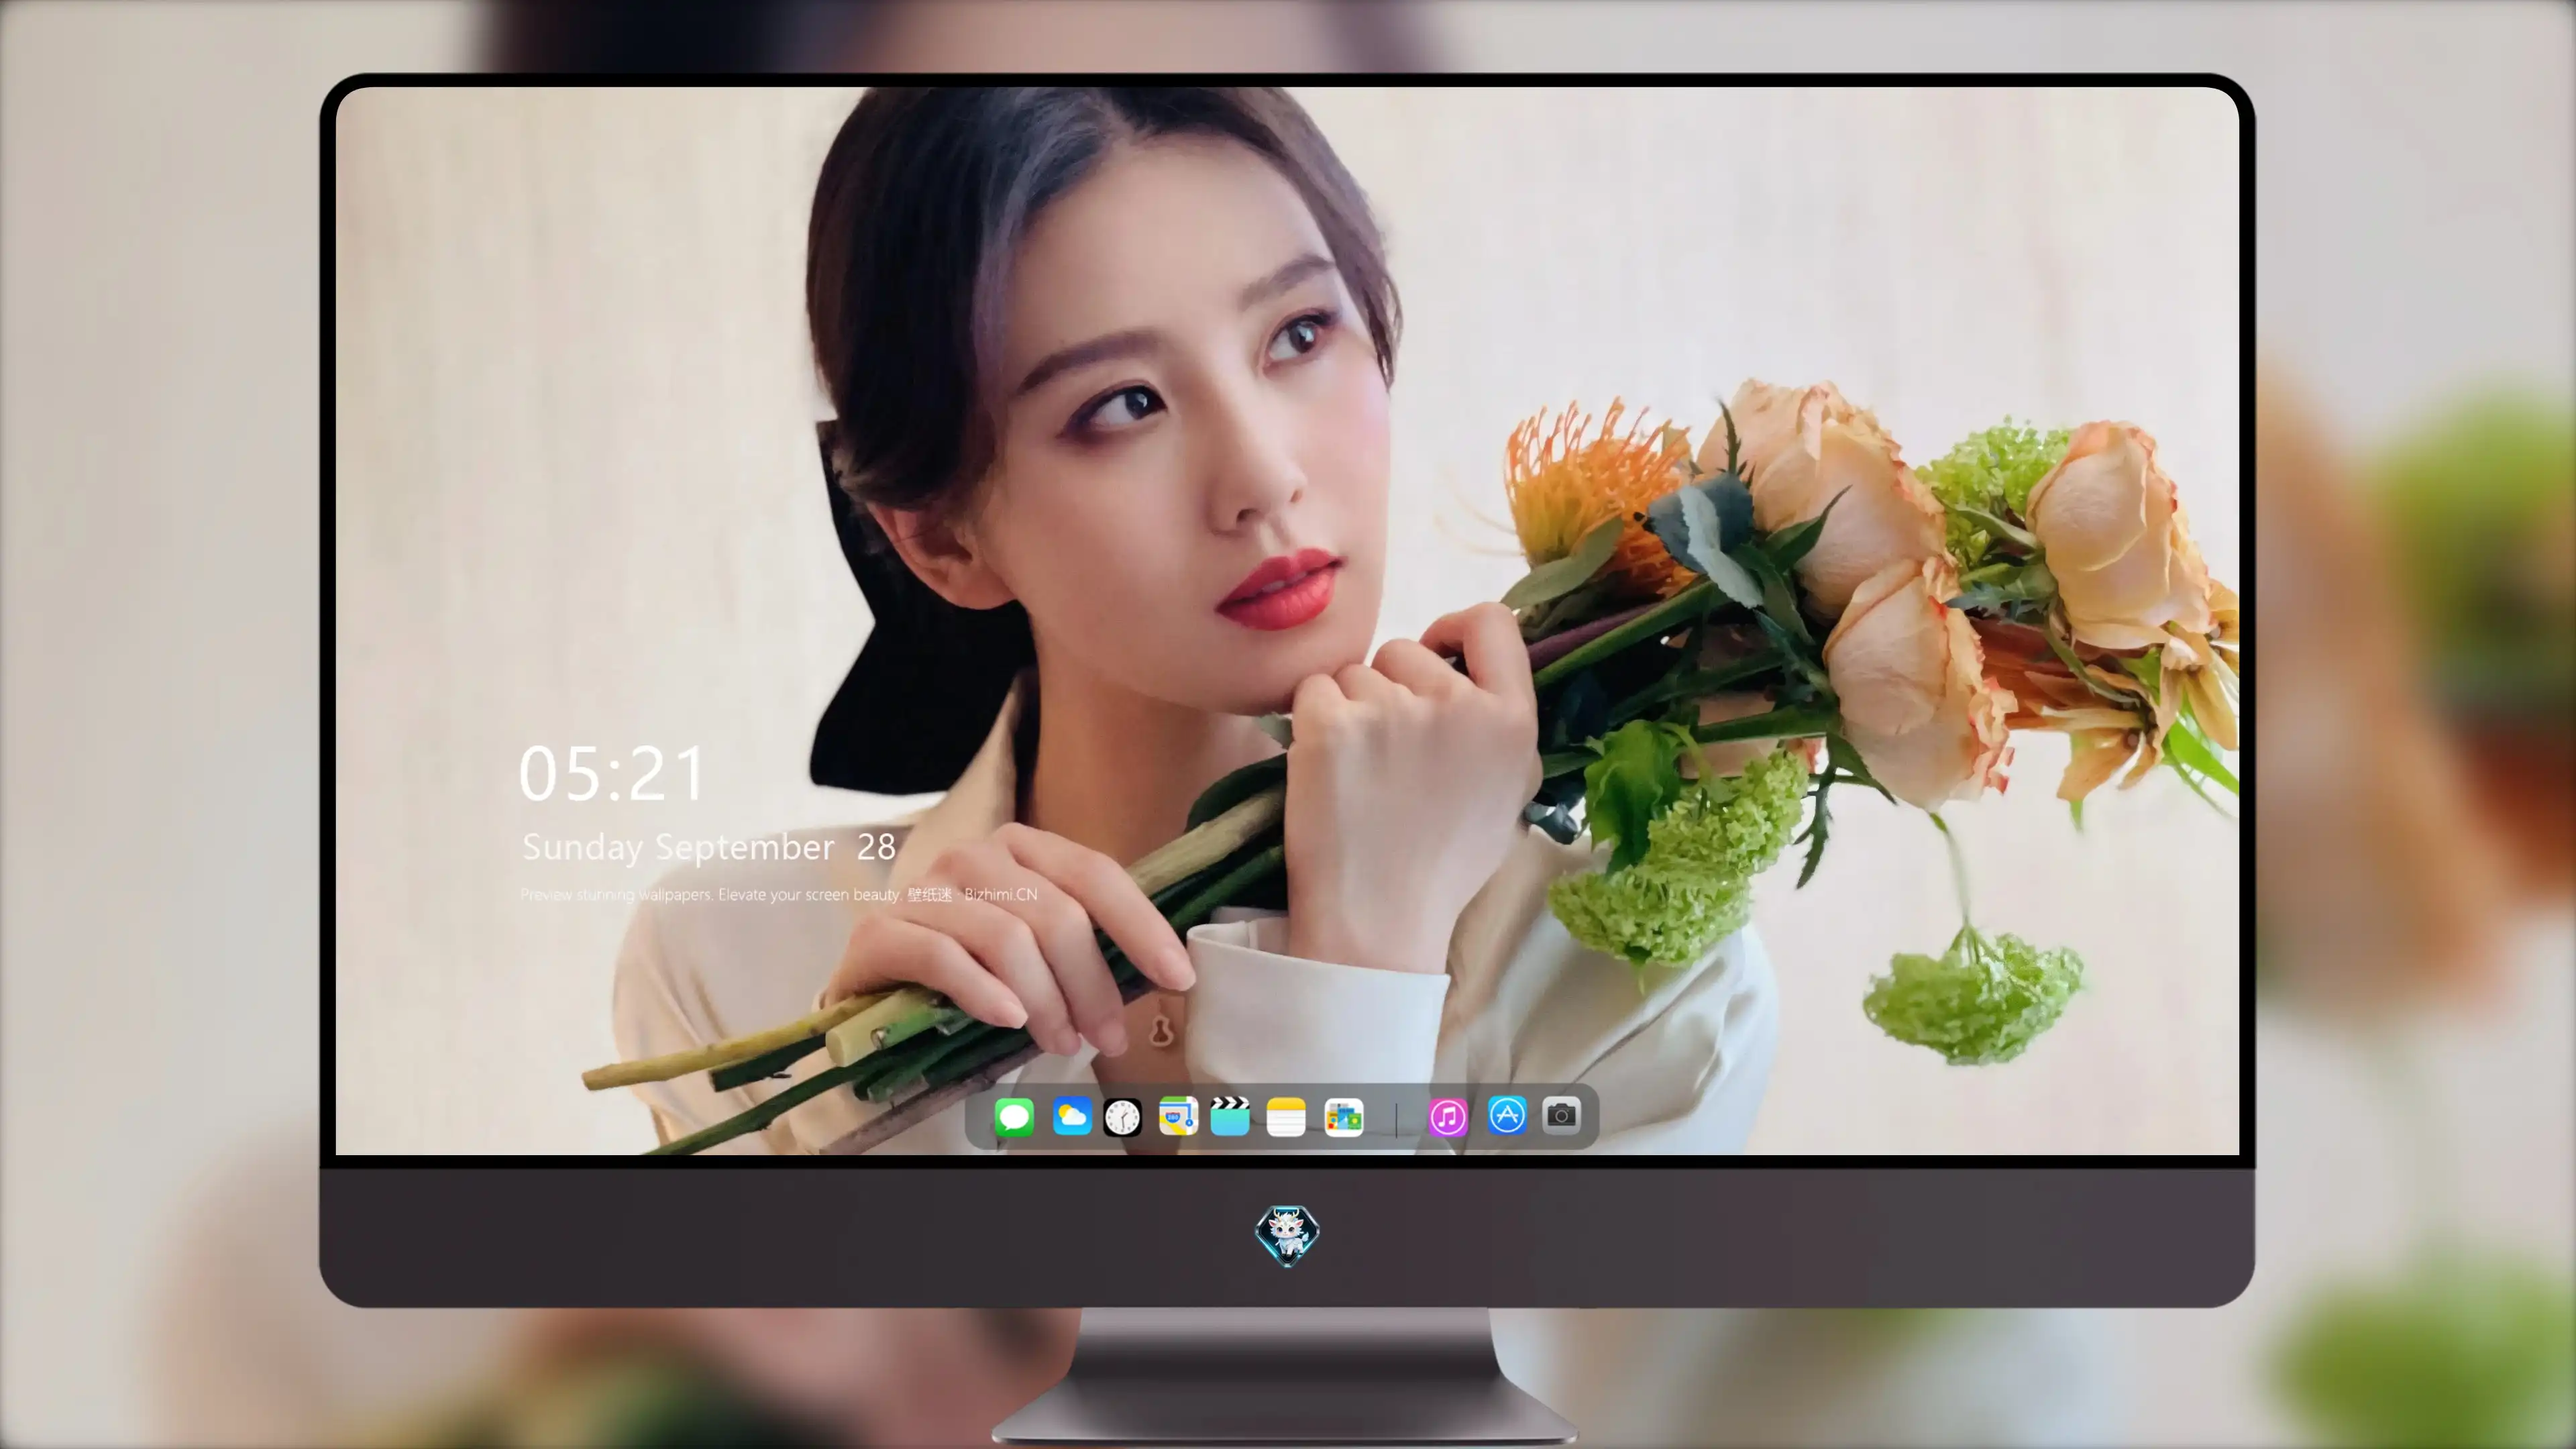Launch the Weather app from the dock

click(x=1071, y=1117)
